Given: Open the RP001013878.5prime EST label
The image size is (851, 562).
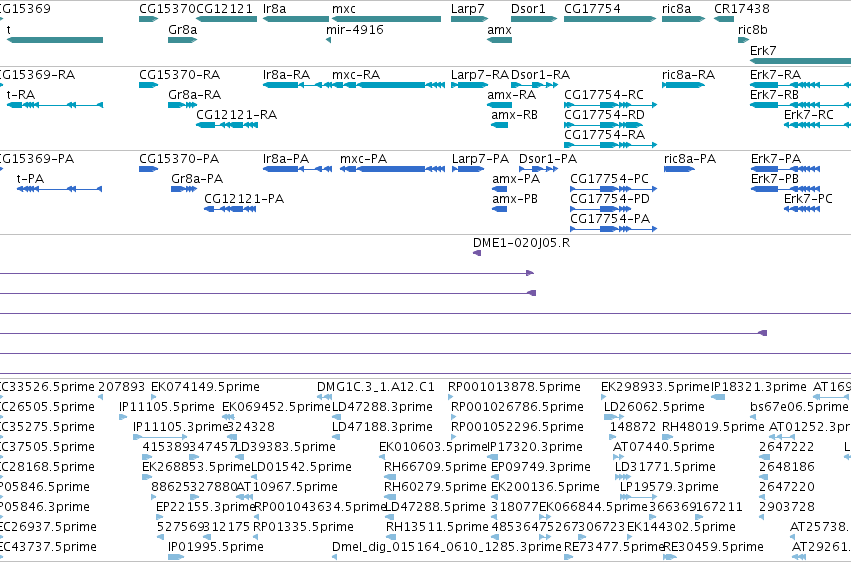Looking at the screenshot, I should pos(514,387).
